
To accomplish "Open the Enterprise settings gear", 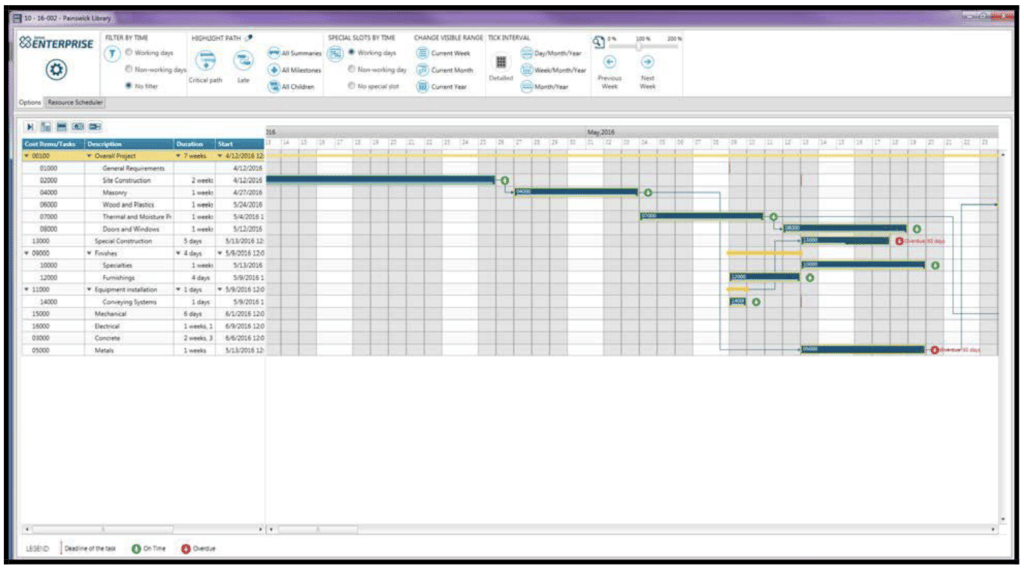I will (56, 70).
